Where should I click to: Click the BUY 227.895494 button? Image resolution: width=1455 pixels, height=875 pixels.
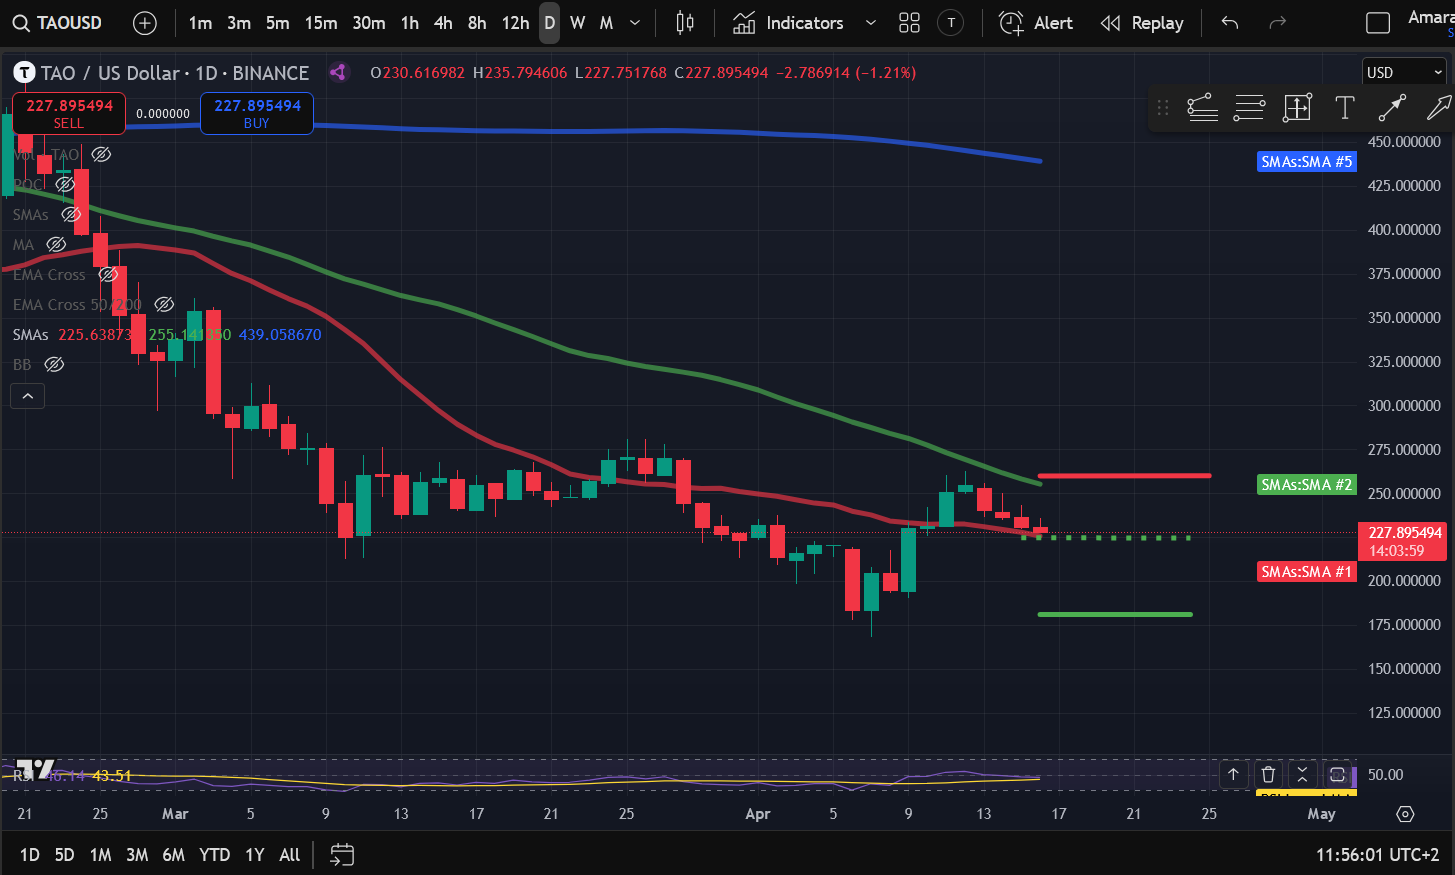[257, 113]
